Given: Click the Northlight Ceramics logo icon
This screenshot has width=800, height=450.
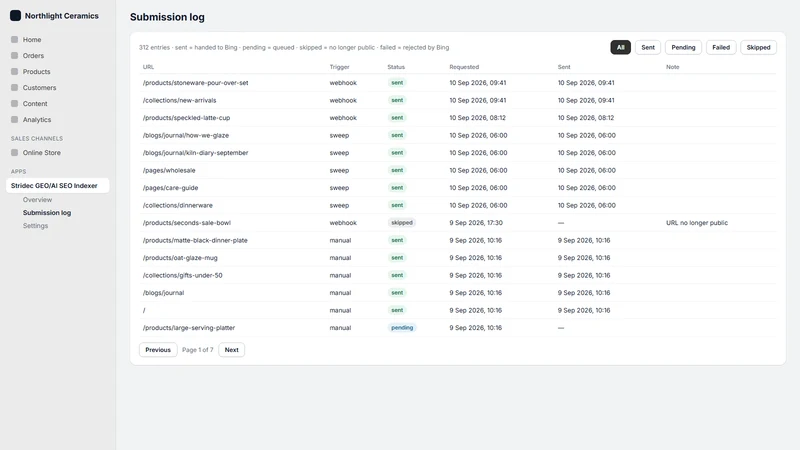Looking at the screenshot, I should [15, 16].
